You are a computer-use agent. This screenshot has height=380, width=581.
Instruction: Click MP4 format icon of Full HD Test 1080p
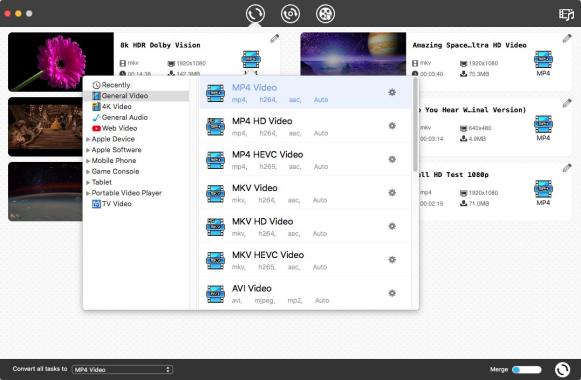coord(543,189)
